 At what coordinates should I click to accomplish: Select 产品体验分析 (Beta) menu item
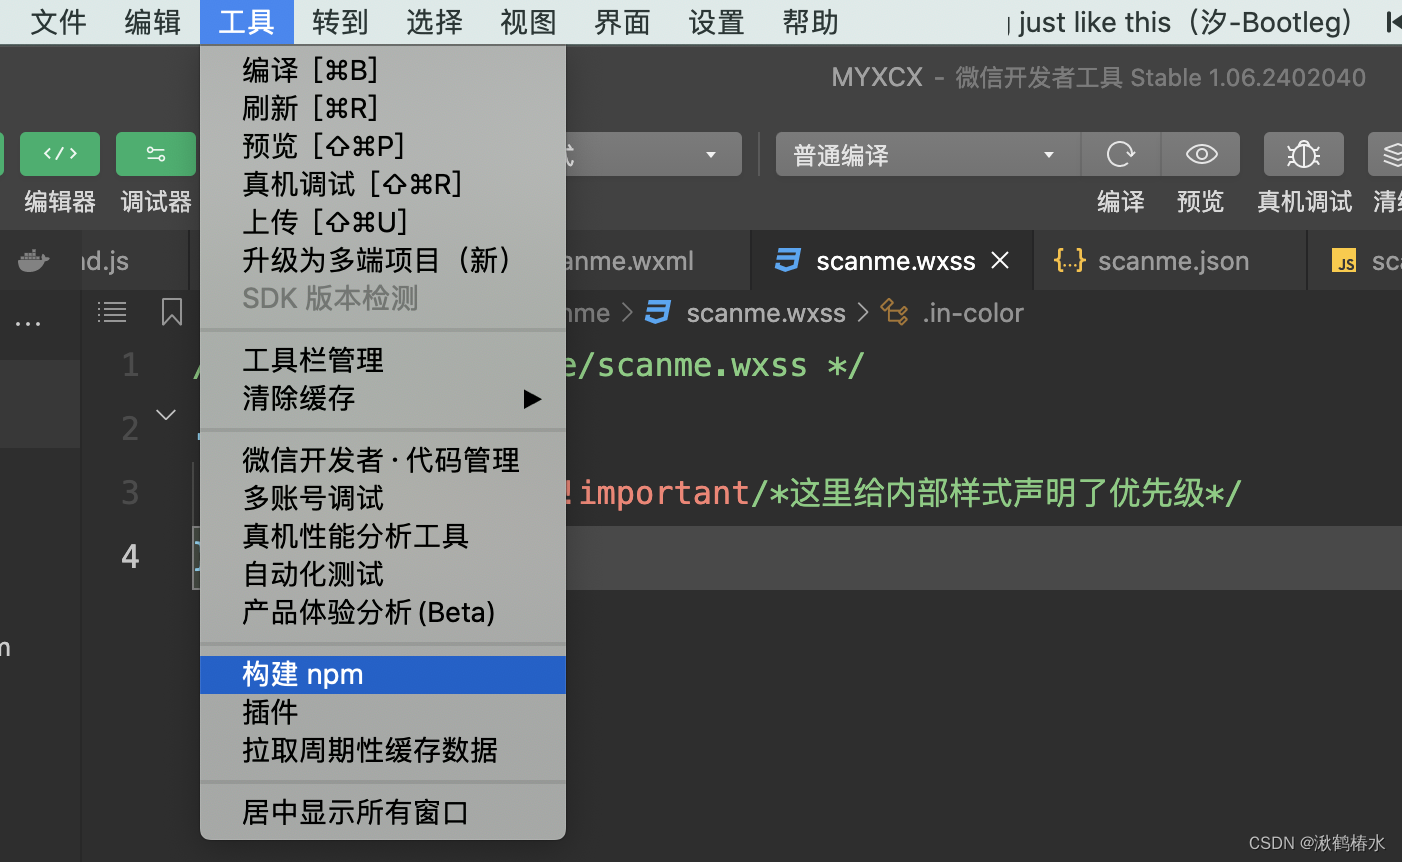[x=383, y=612]
